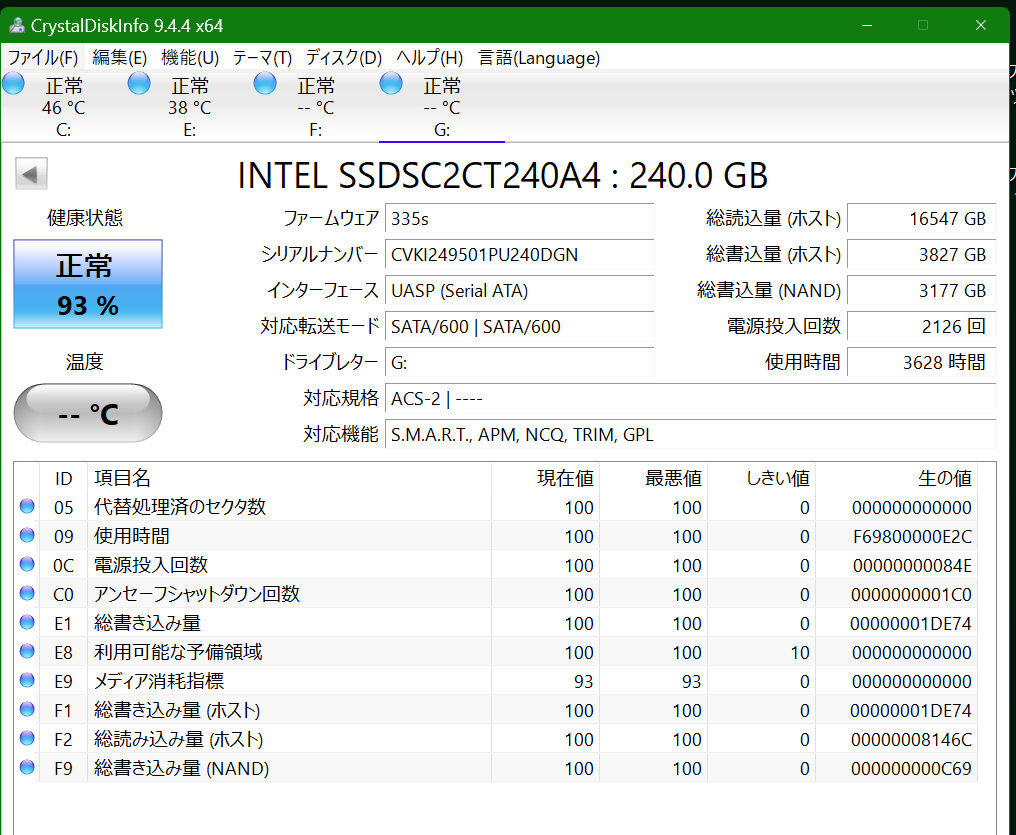Click the previous disk arrow button

(31, 175)
